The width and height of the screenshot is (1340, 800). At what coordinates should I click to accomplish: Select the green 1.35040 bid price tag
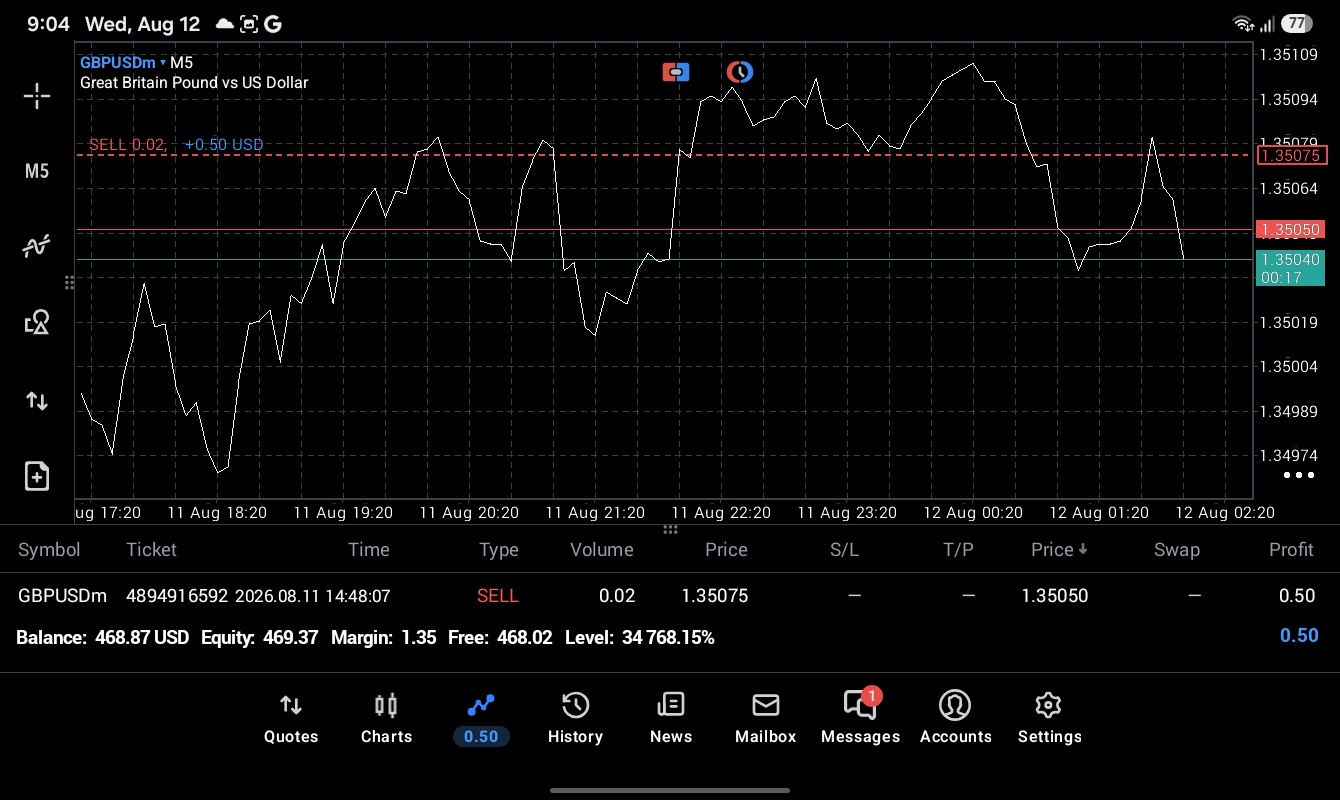(x=1290, y=268)
